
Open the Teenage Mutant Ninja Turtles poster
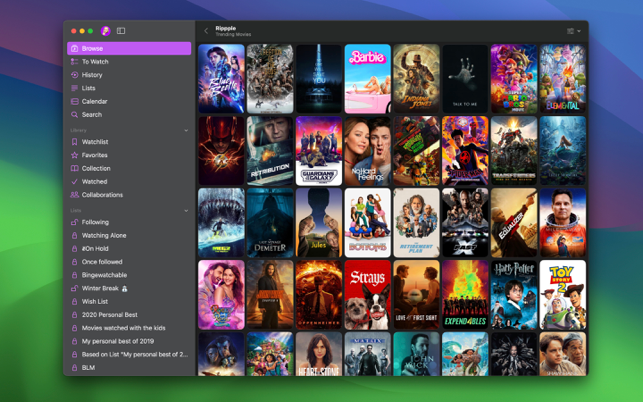click(417, 151)
